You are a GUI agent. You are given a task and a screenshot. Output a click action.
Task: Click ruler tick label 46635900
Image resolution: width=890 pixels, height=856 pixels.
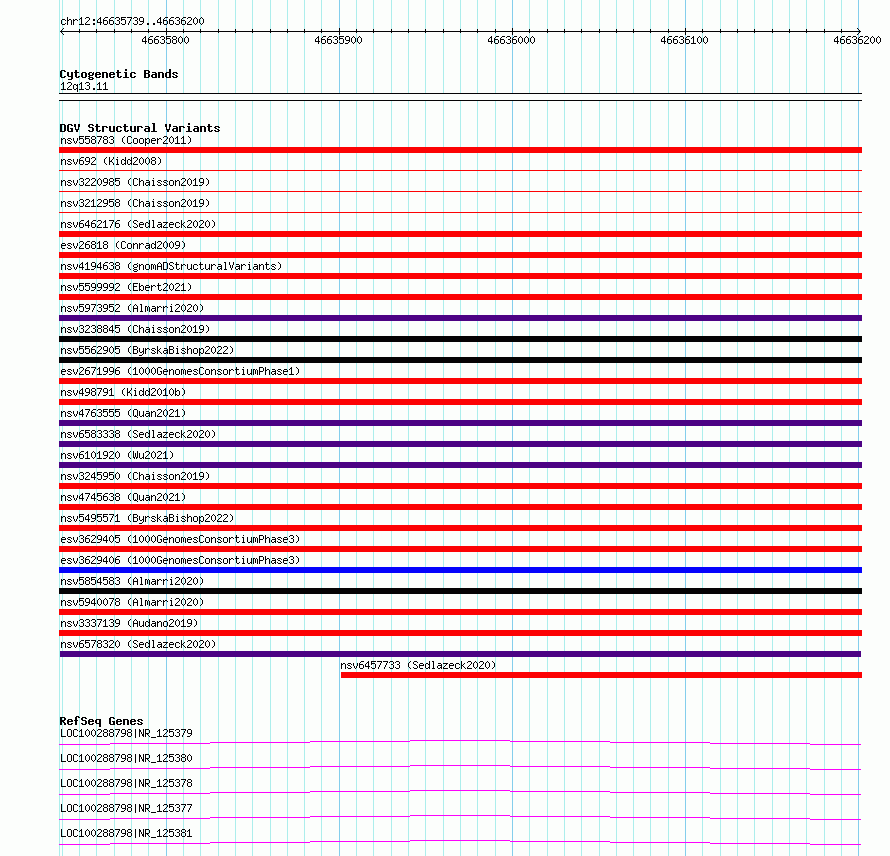338,40
